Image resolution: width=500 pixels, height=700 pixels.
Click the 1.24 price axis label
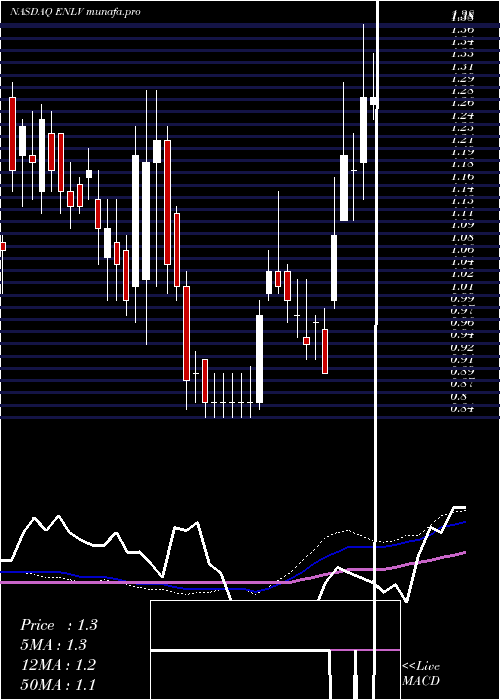(462, 116)
